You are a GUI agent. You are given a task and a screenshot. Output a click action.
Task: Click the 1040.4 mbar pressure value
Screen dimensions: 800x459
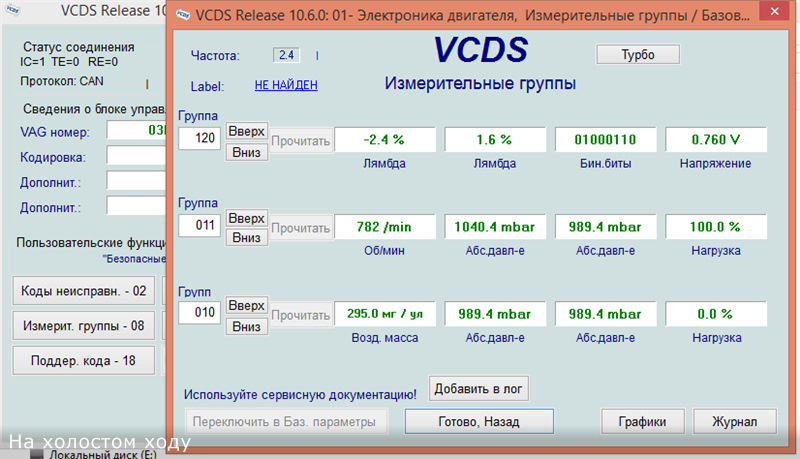(x=495, y=227)
